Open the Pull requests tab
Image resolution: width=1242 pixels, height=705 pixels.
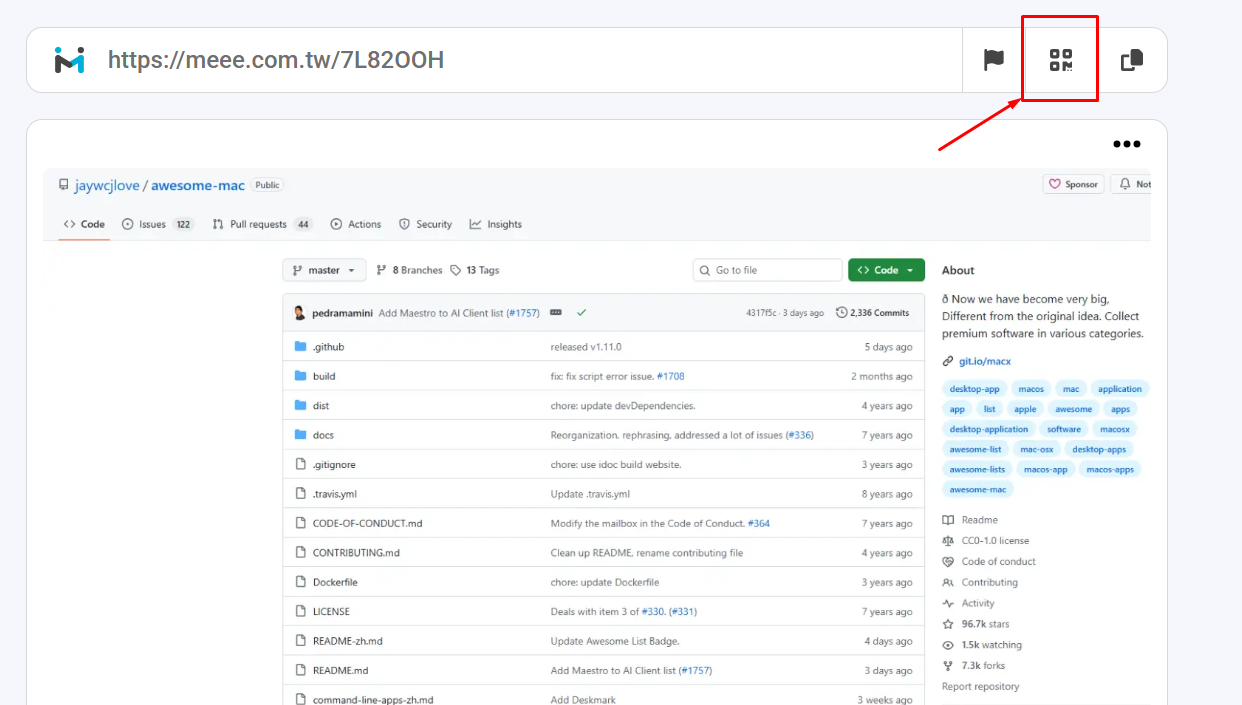click(x=262, y=224)
